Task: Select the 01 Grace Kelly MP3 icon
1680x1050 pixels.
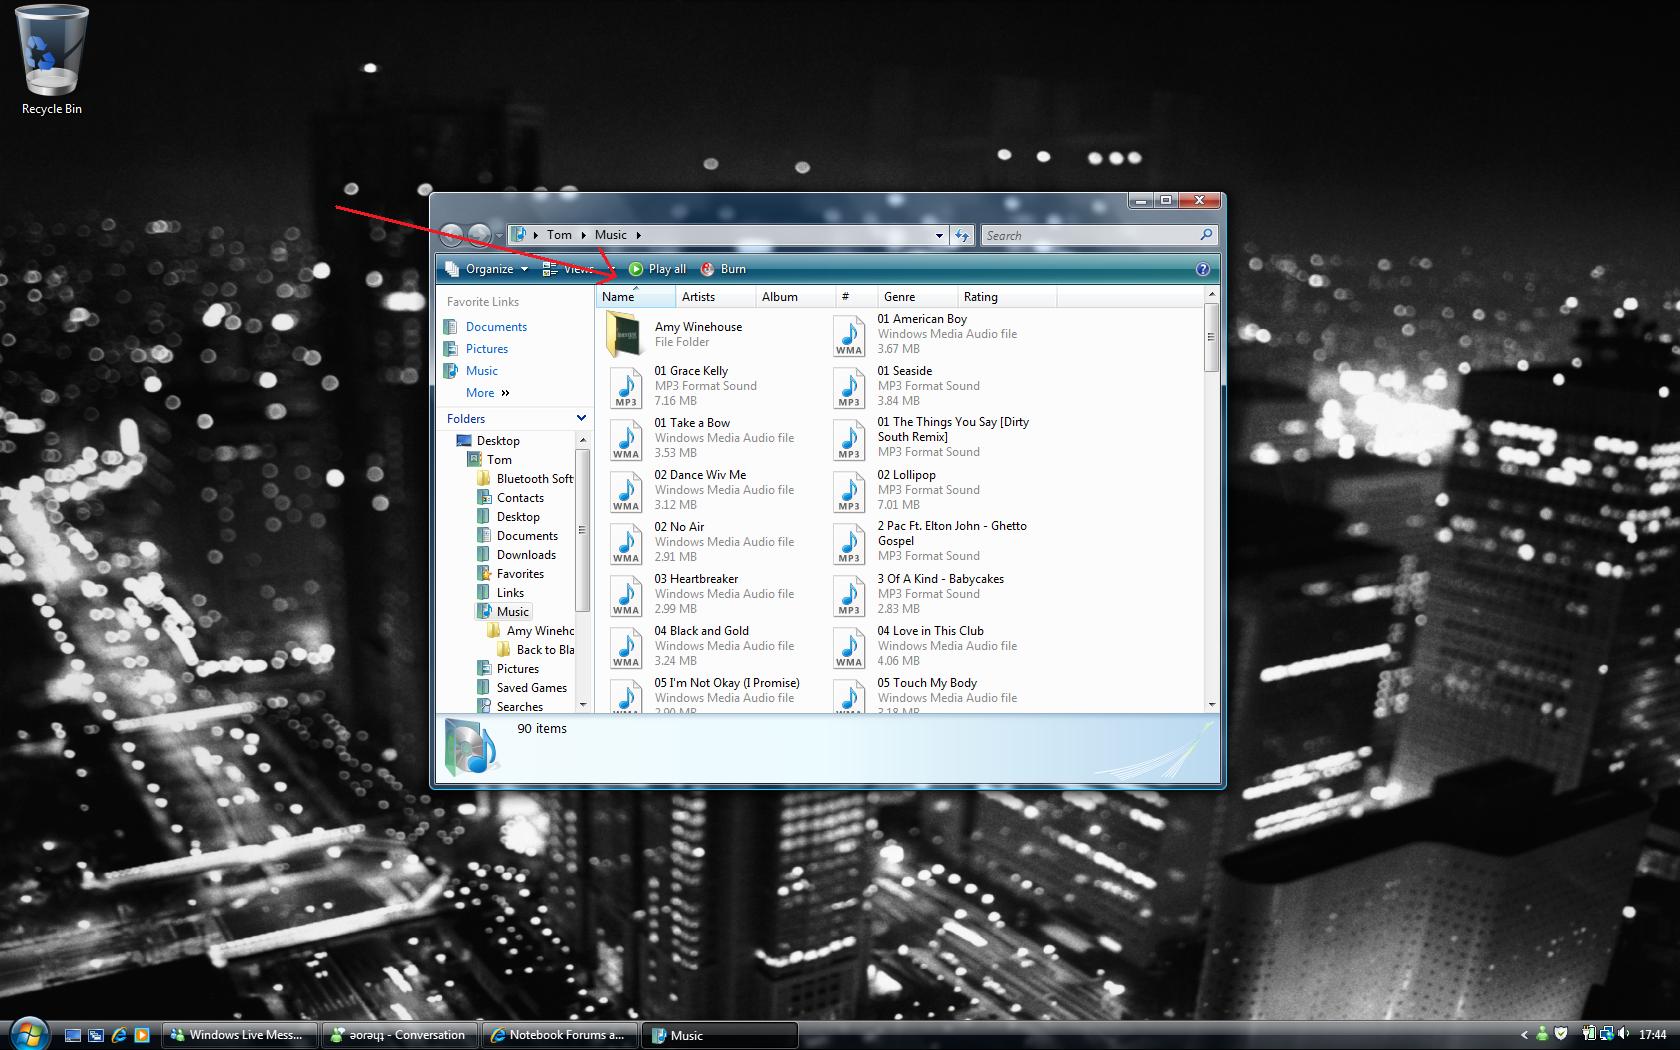Action: (x=626, y=386)
